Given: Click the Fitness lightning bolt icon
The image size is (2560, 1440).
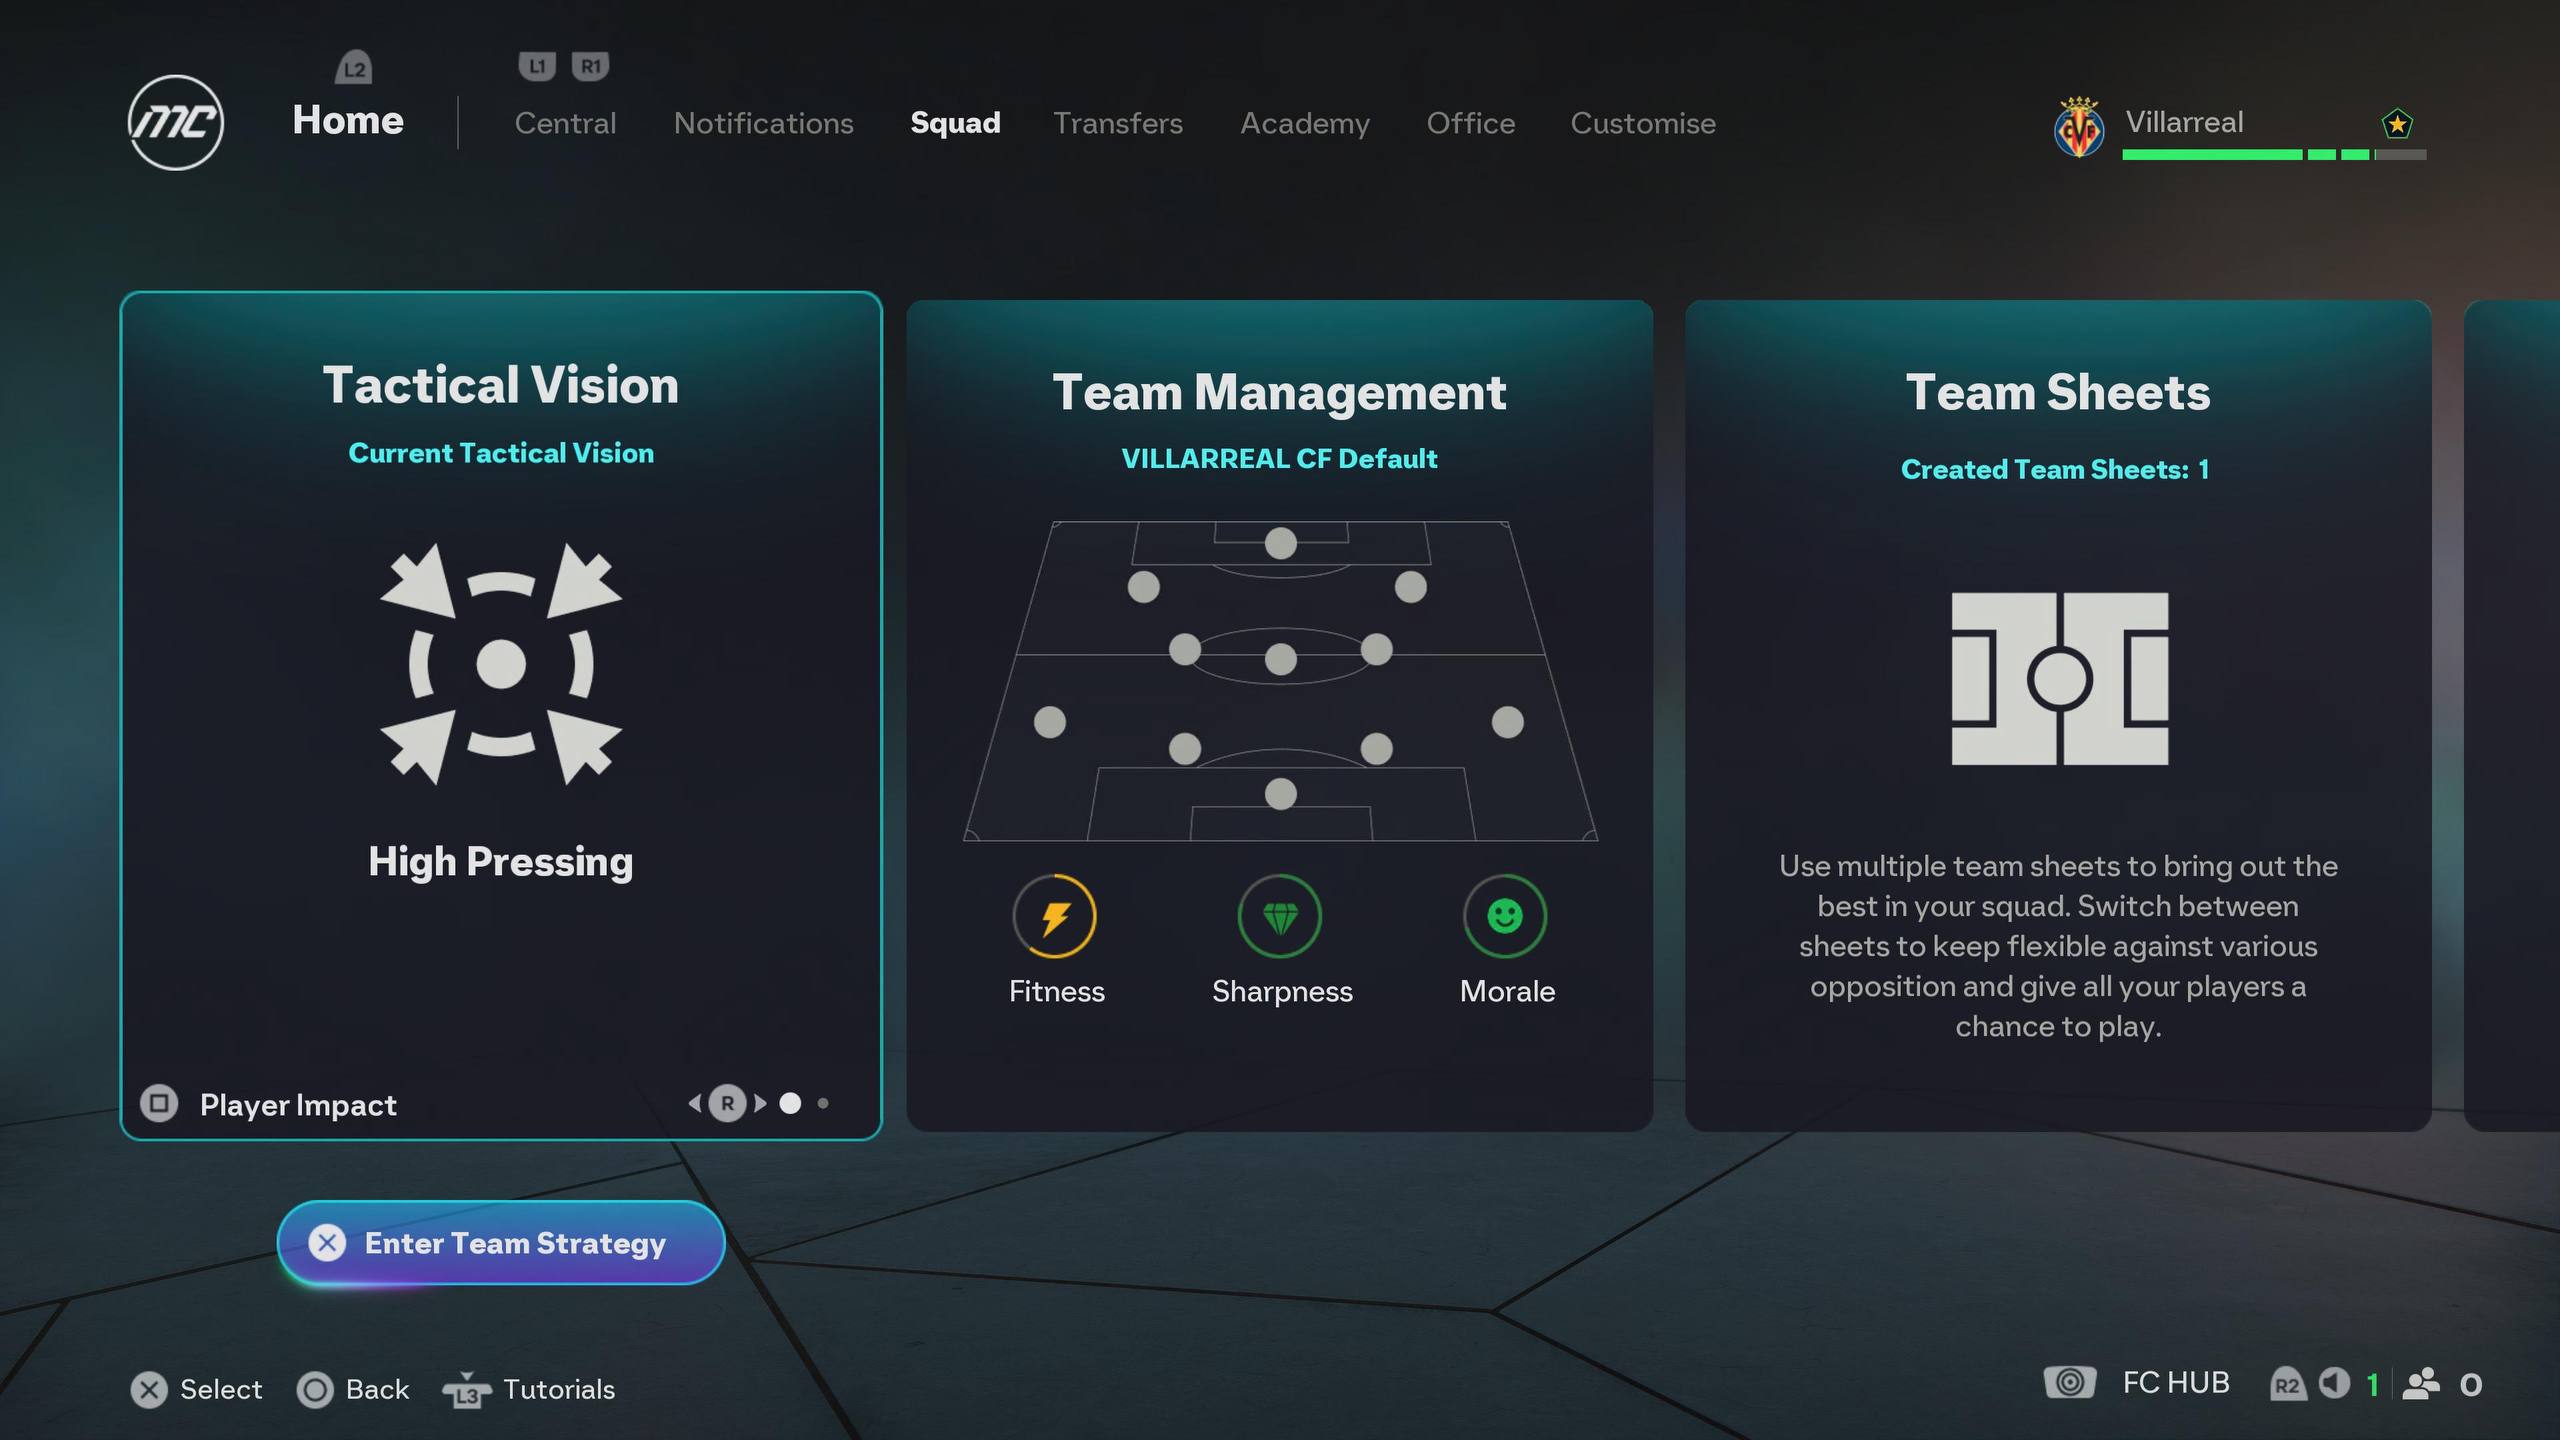Looking at the screenshot, I should (x=1055, y=916).
